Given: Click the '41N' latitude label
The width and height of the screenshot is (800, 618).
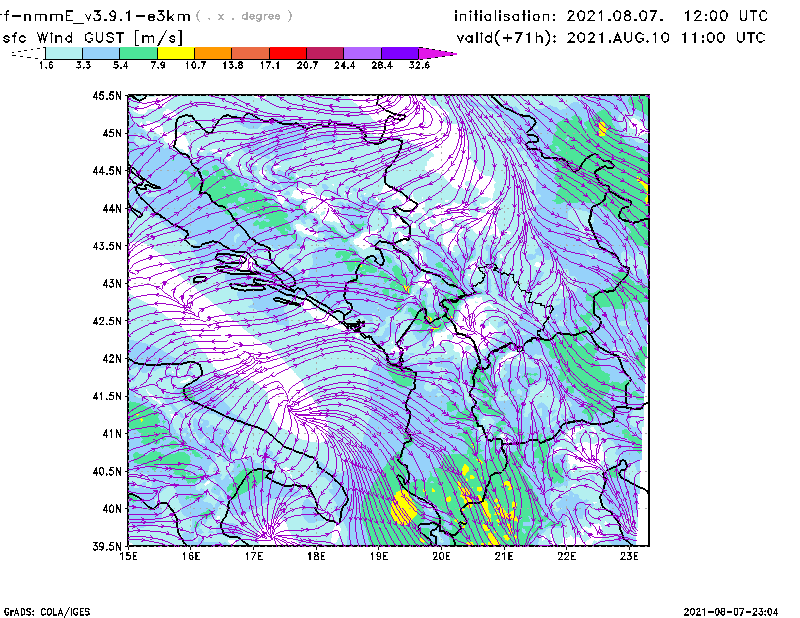Looking at the screenshot, I should (x=112, y=434).
